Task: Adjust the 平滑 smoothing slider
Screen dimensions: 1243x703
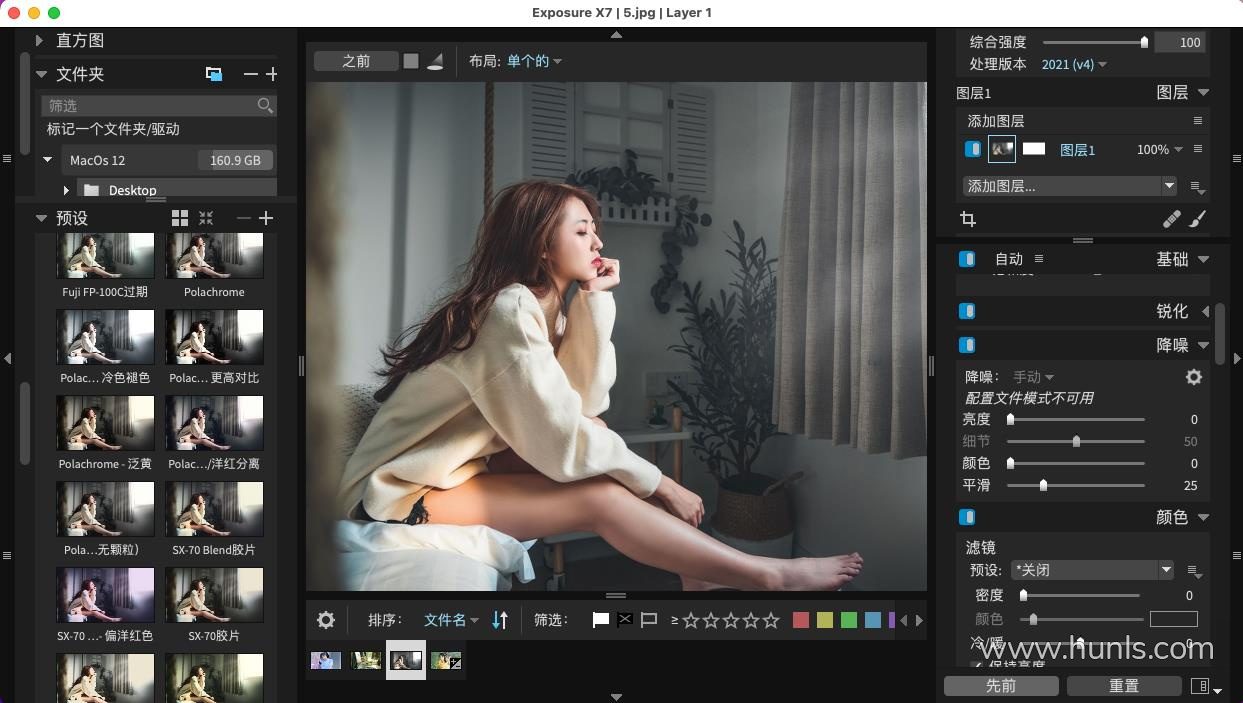Action: (1076, 485)
